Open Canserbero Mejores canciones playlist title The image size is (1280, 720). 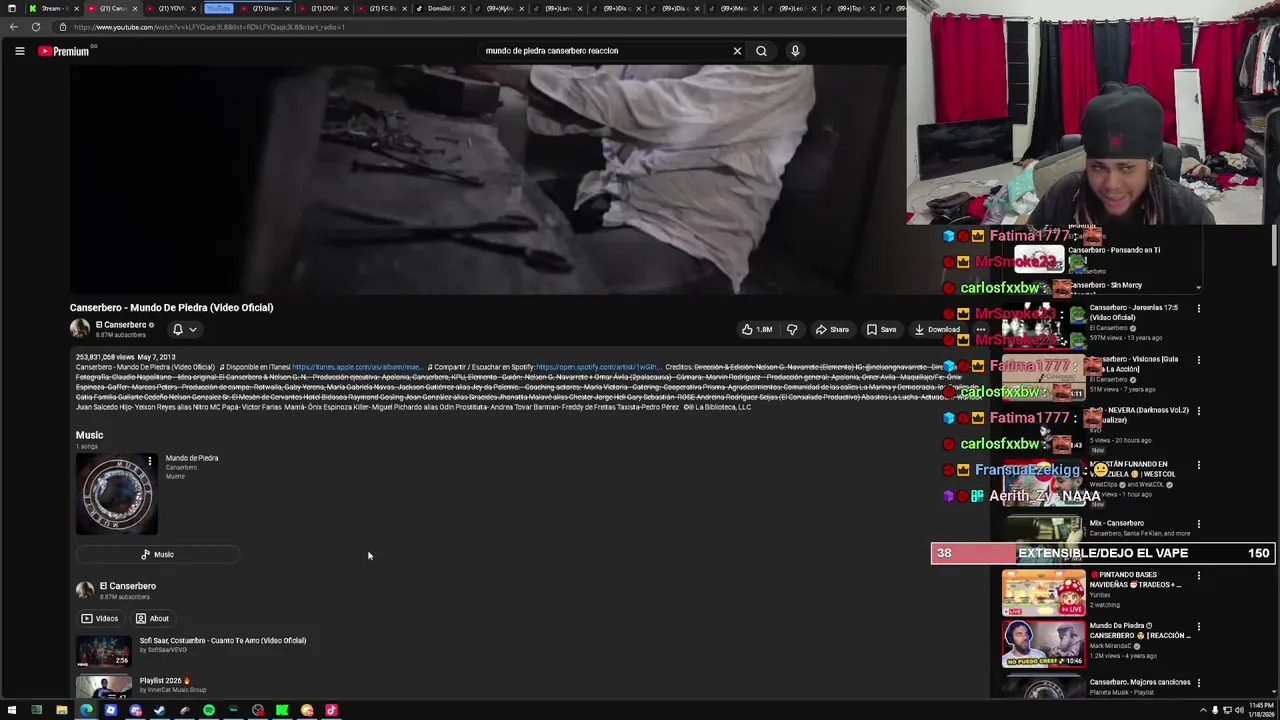(1140, 682)
